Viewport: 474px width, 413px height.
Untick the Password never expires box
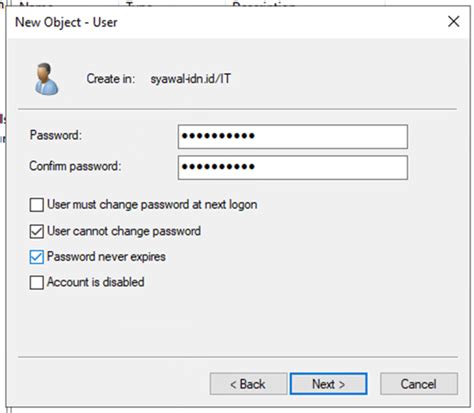coord(36,257)
